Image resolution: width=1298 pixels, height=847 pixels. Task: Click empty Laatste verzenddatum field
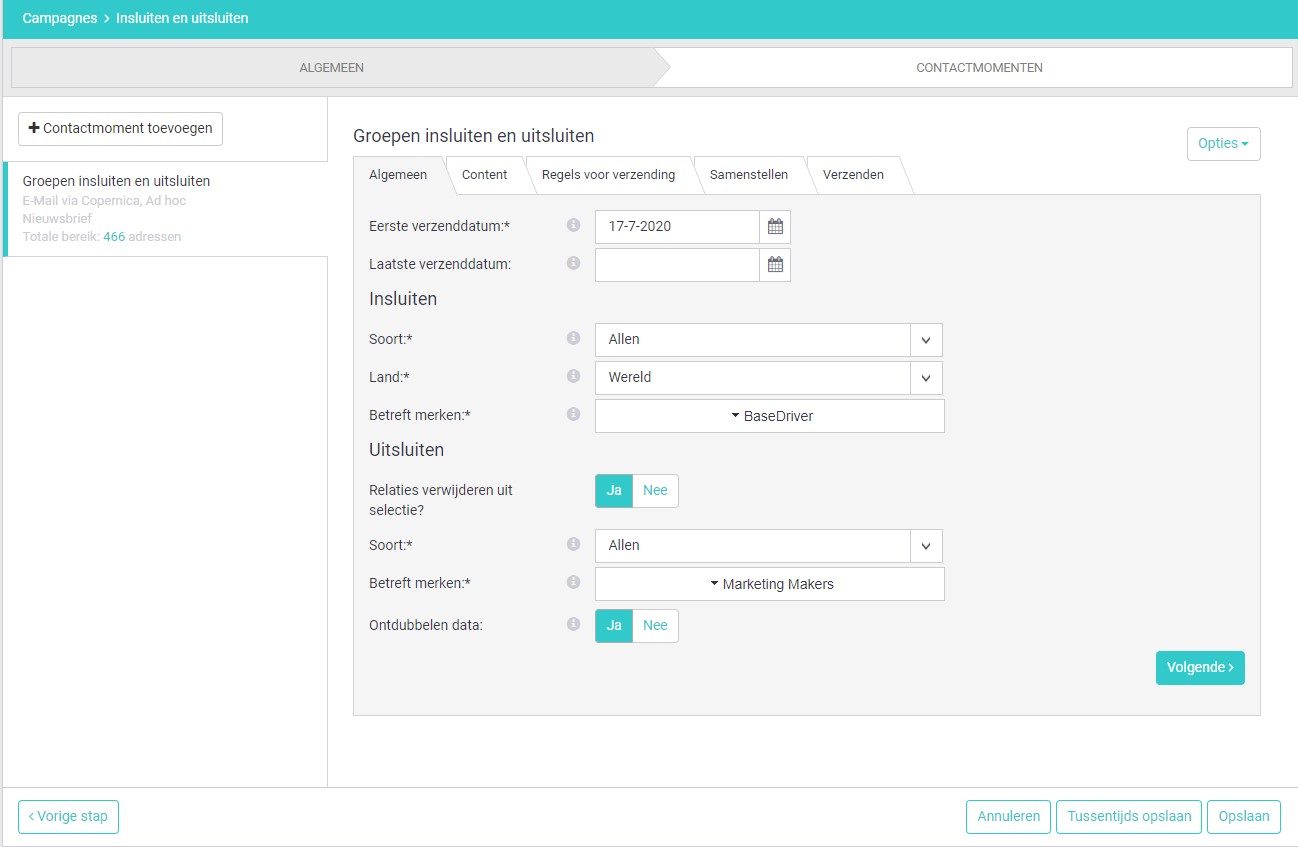click(x=677, y=265)
